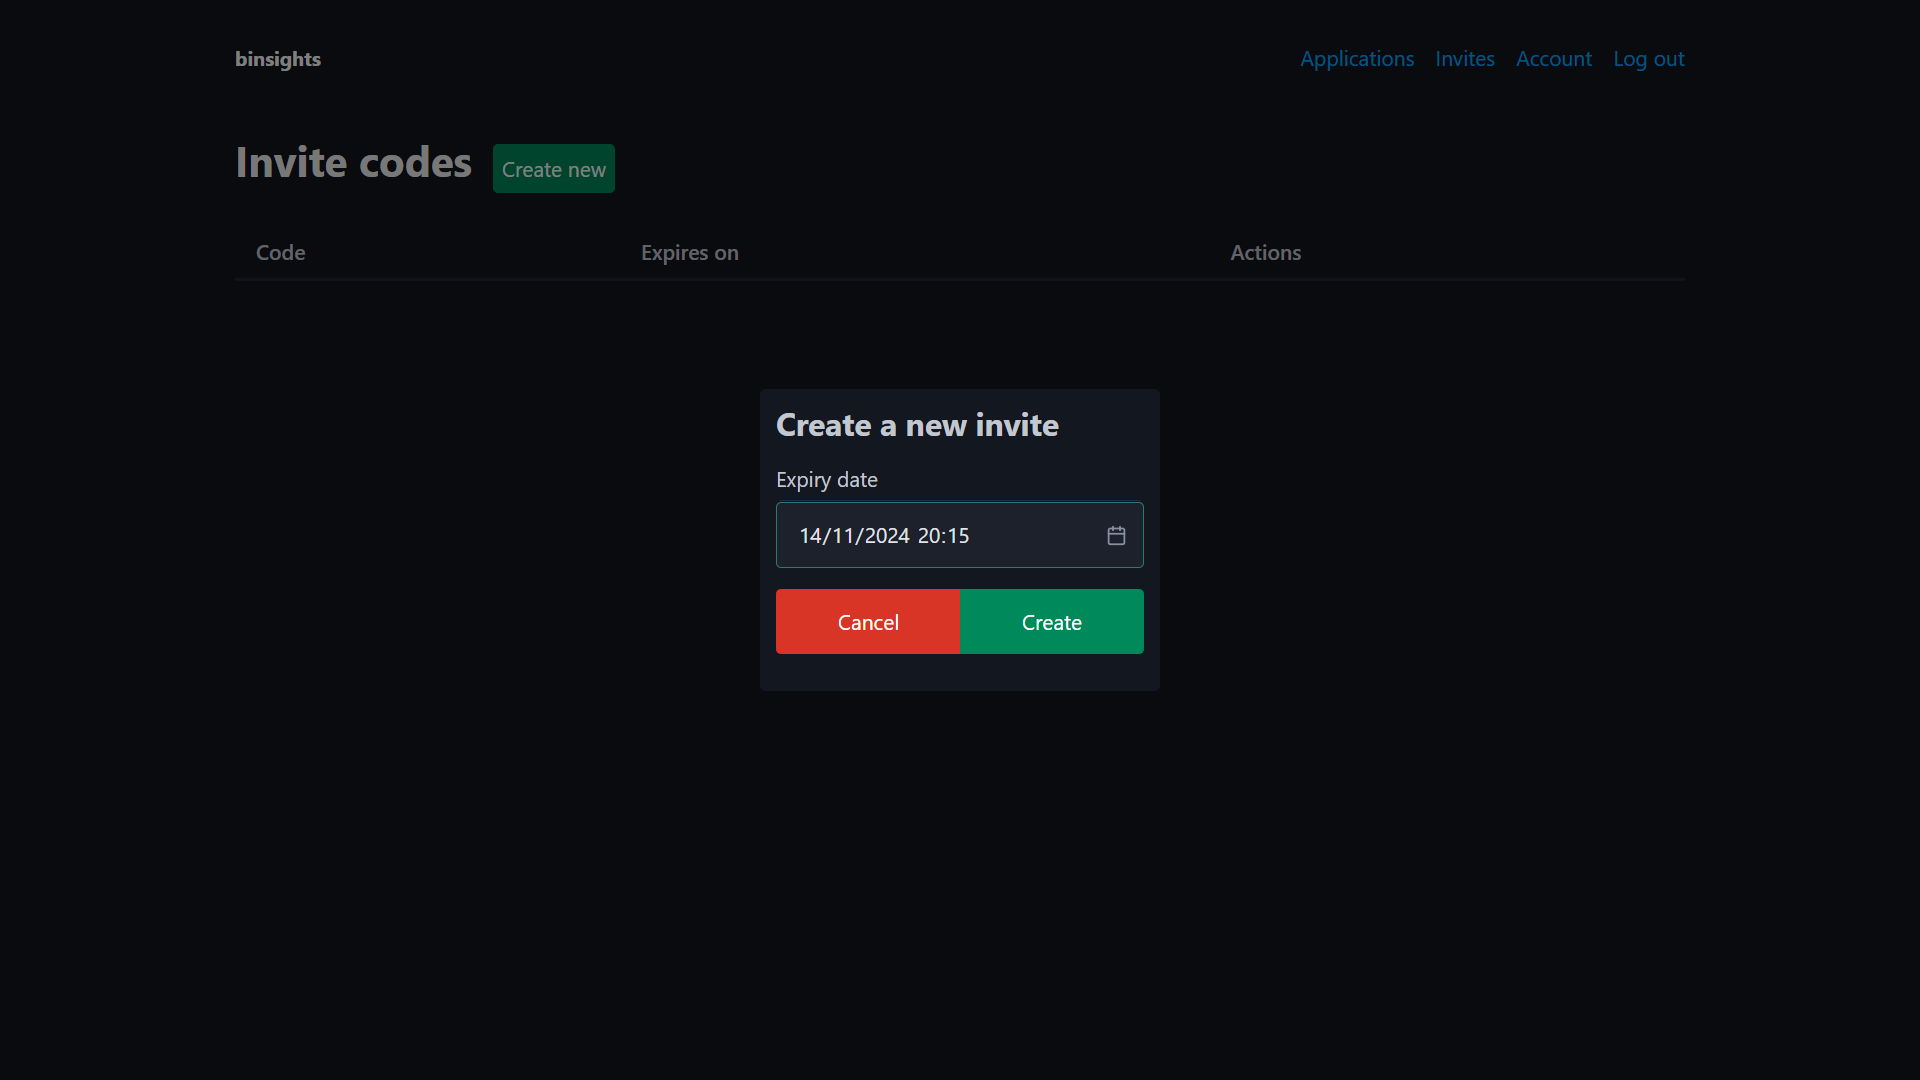The image size is (1920, 1080).
Task: Confirm with the Create button
Action: pyautogui.click(x=1051, y=621)
